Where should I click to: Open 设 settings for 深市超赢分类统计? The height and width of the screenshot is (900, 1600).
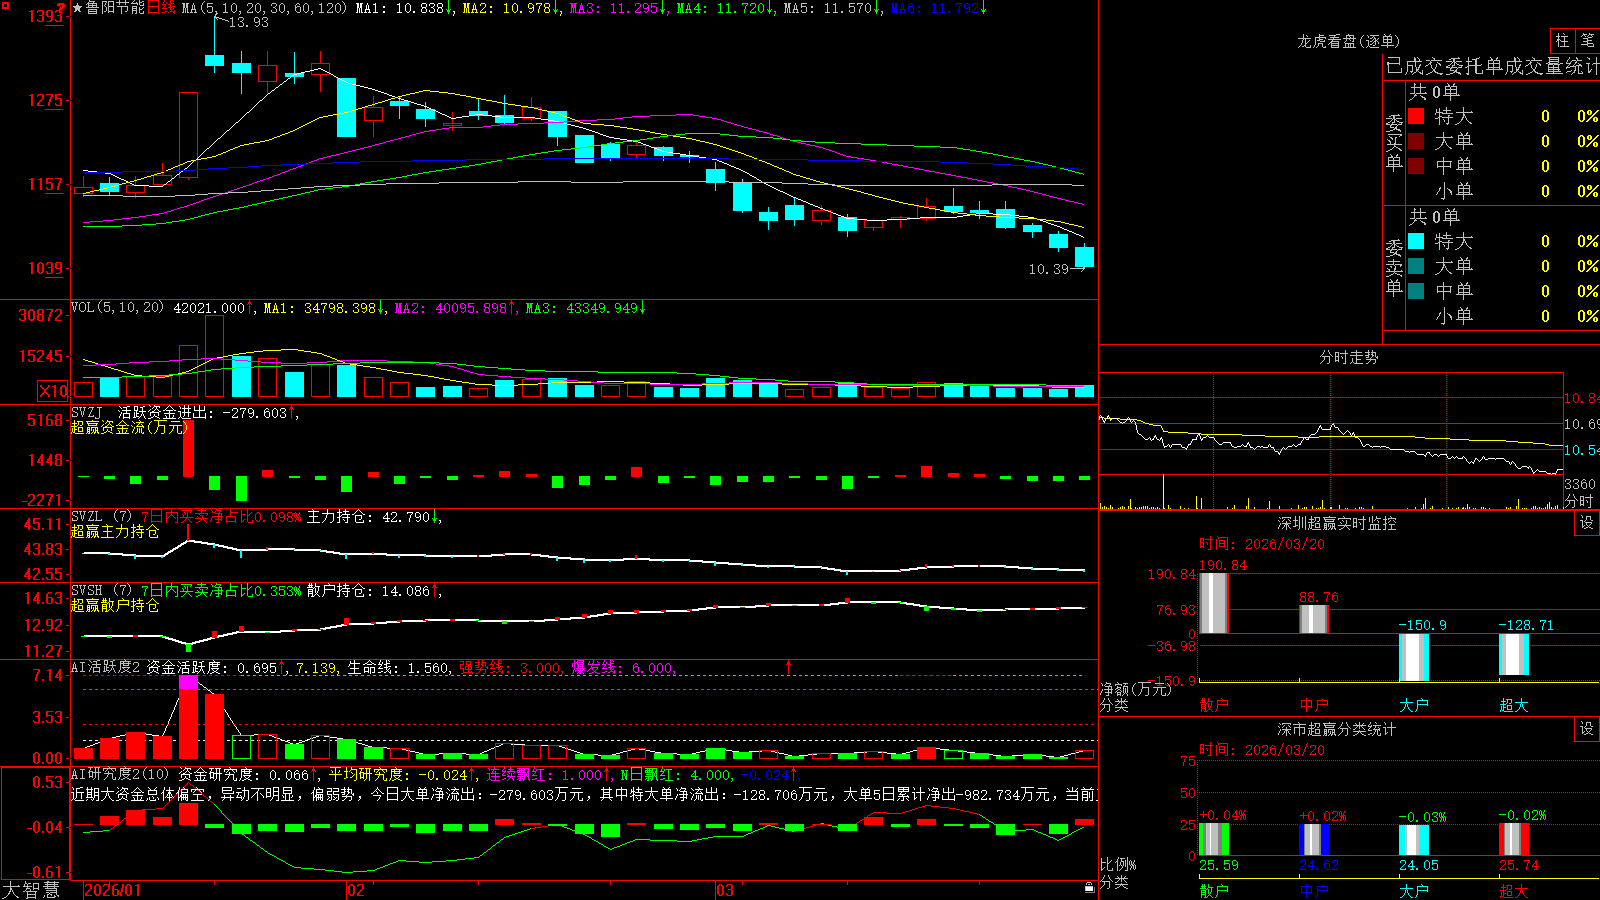(1586, 729)
